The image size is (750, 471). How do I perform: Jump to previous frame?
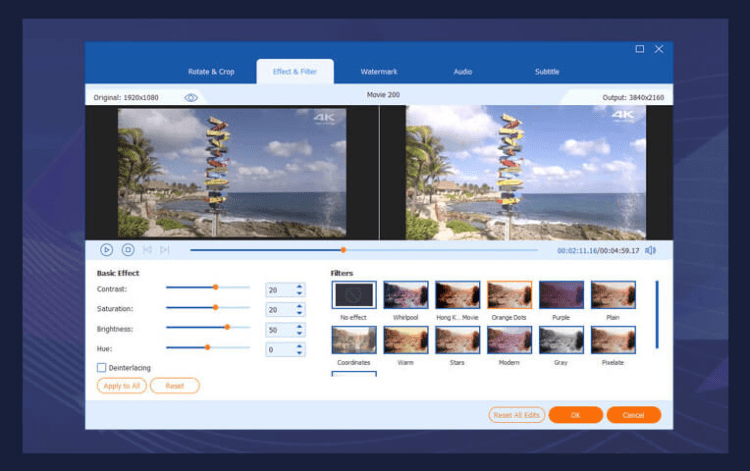pyautogui.click(x=147, y=250)
